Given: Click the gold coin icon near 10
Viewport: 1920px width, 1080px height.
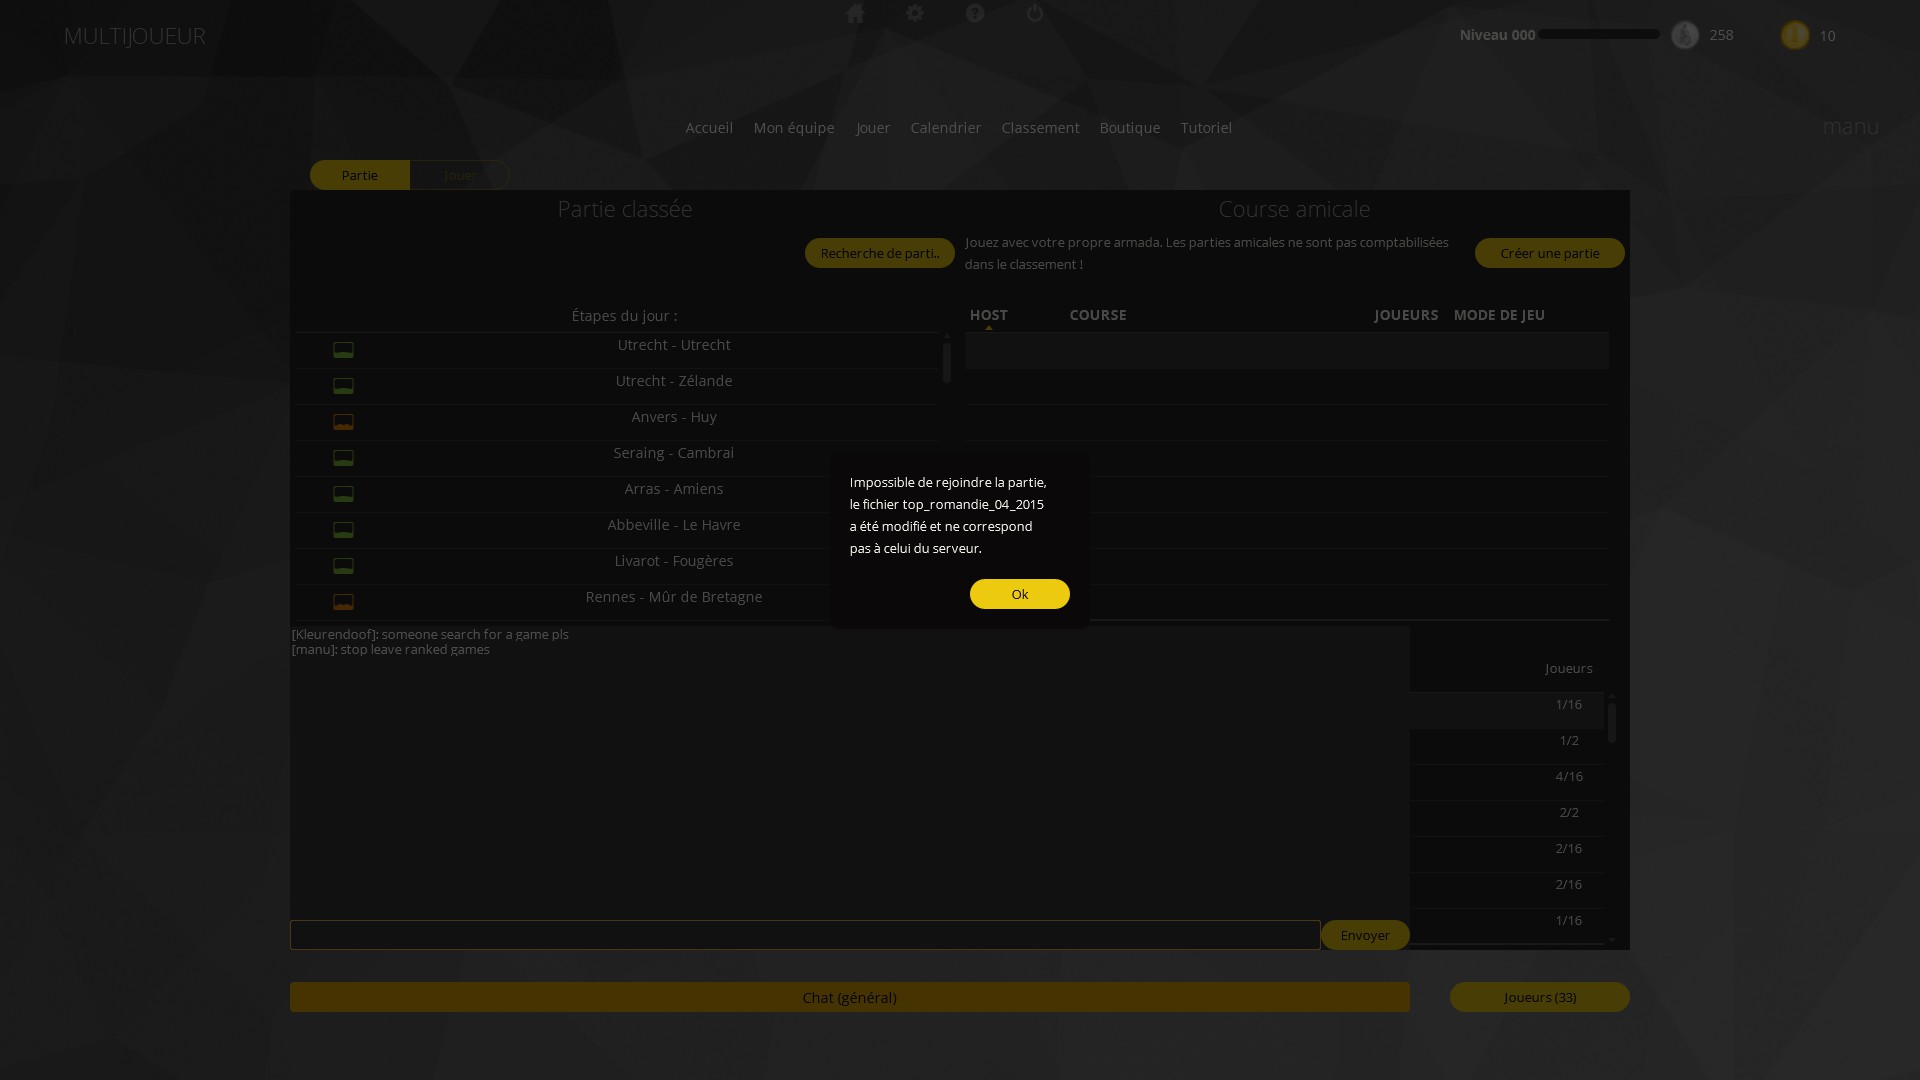Looking at the screenshot, I should (x=1795, y=35).
